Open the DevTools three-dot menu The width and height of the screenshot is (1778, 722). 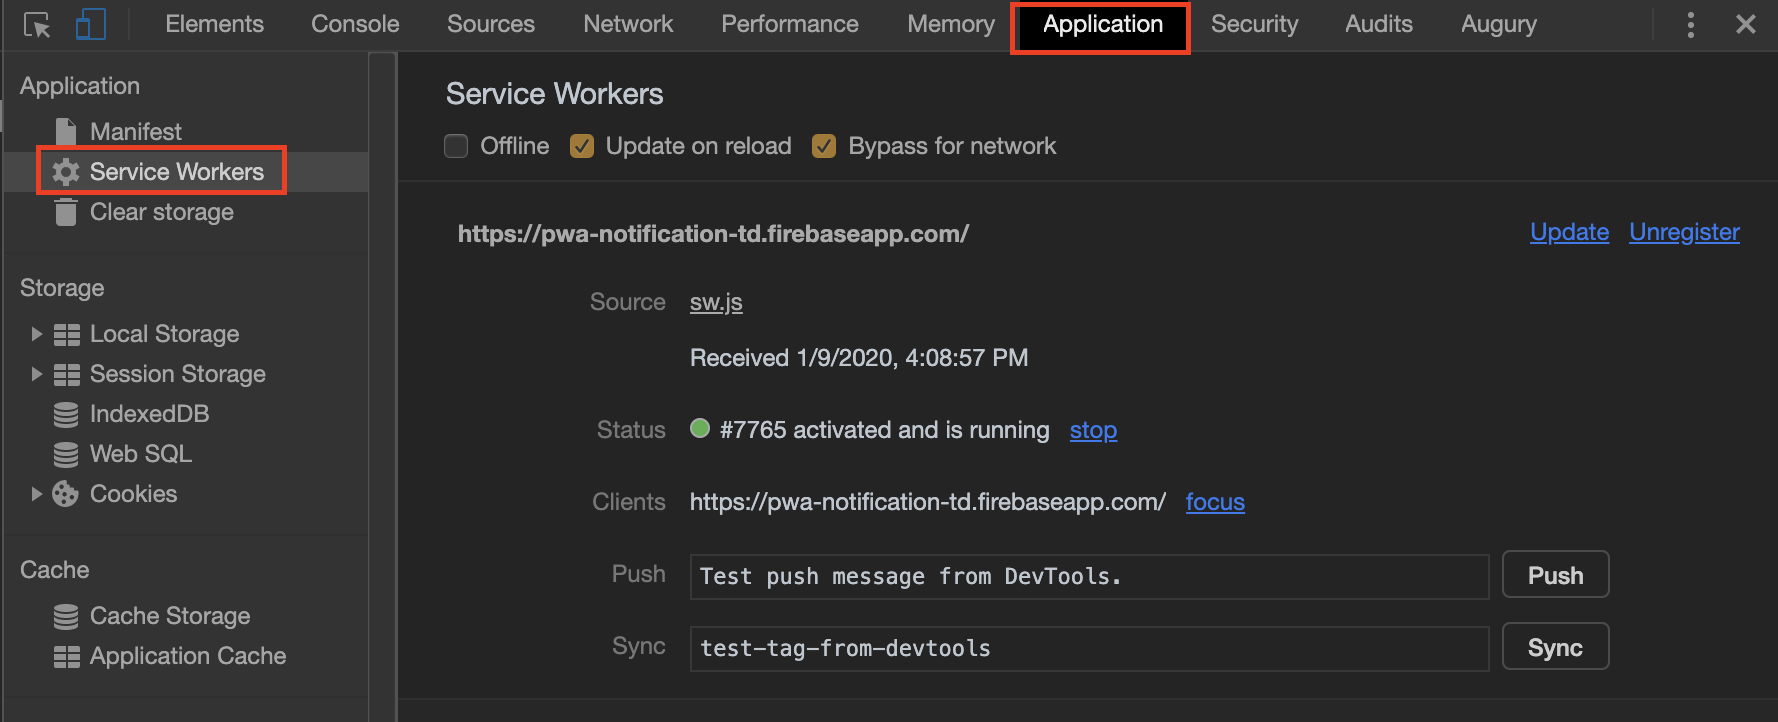coord(1690,24)
